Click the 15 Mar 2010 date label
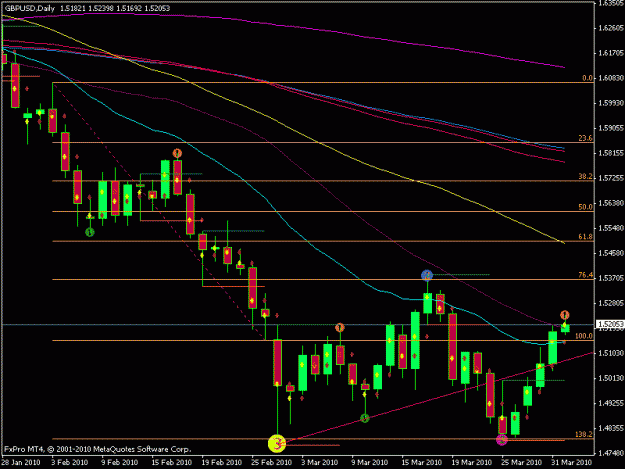The image size is (625, 469). 422,463
